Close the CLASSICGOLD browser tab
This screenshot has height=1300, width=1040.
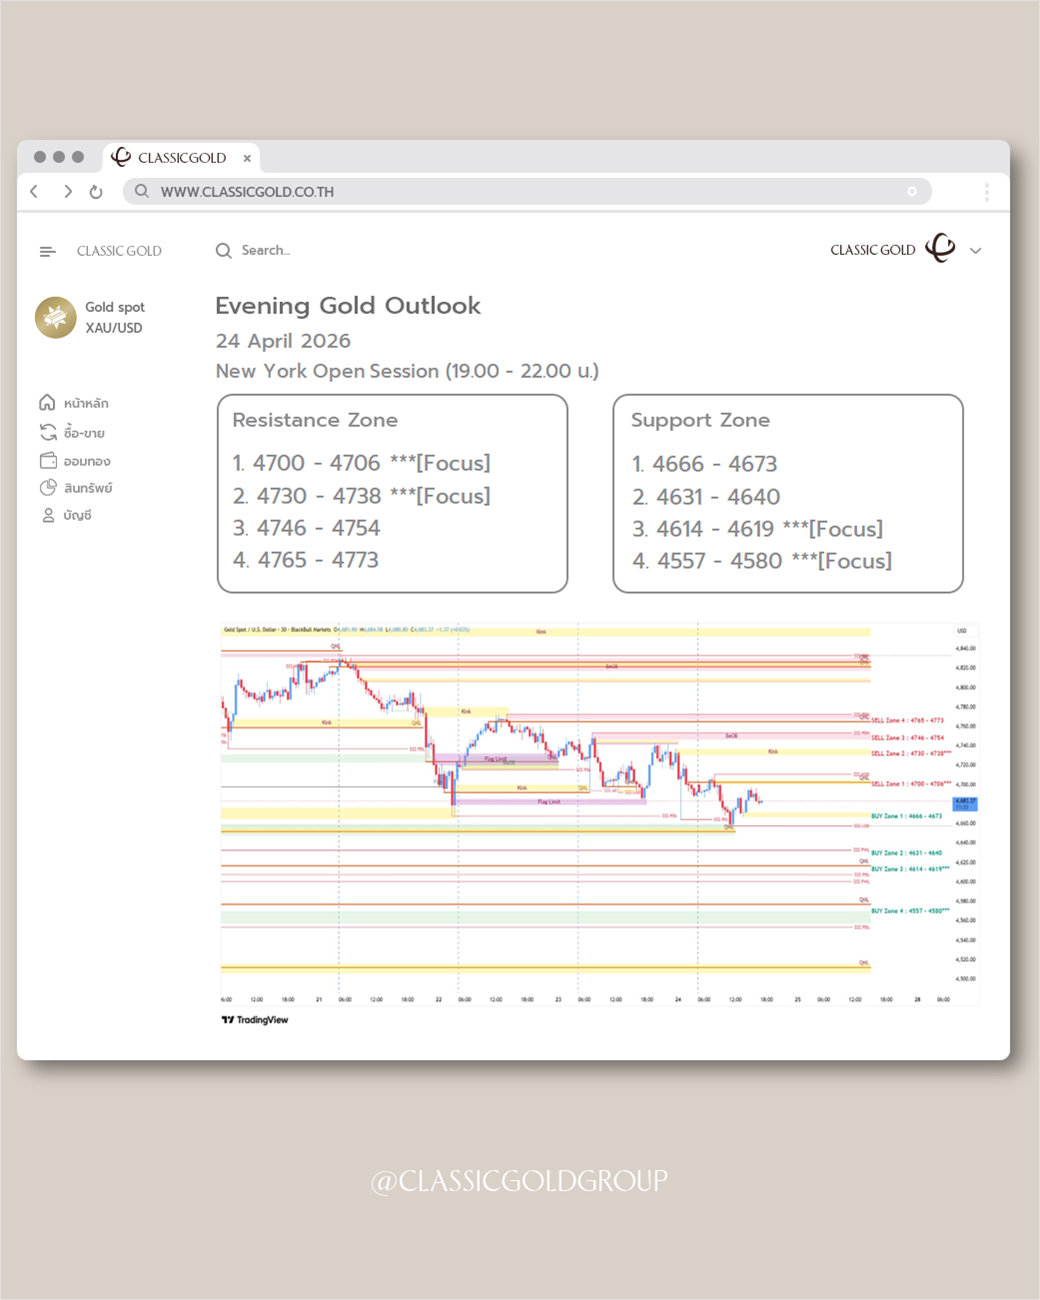point(247,158)
